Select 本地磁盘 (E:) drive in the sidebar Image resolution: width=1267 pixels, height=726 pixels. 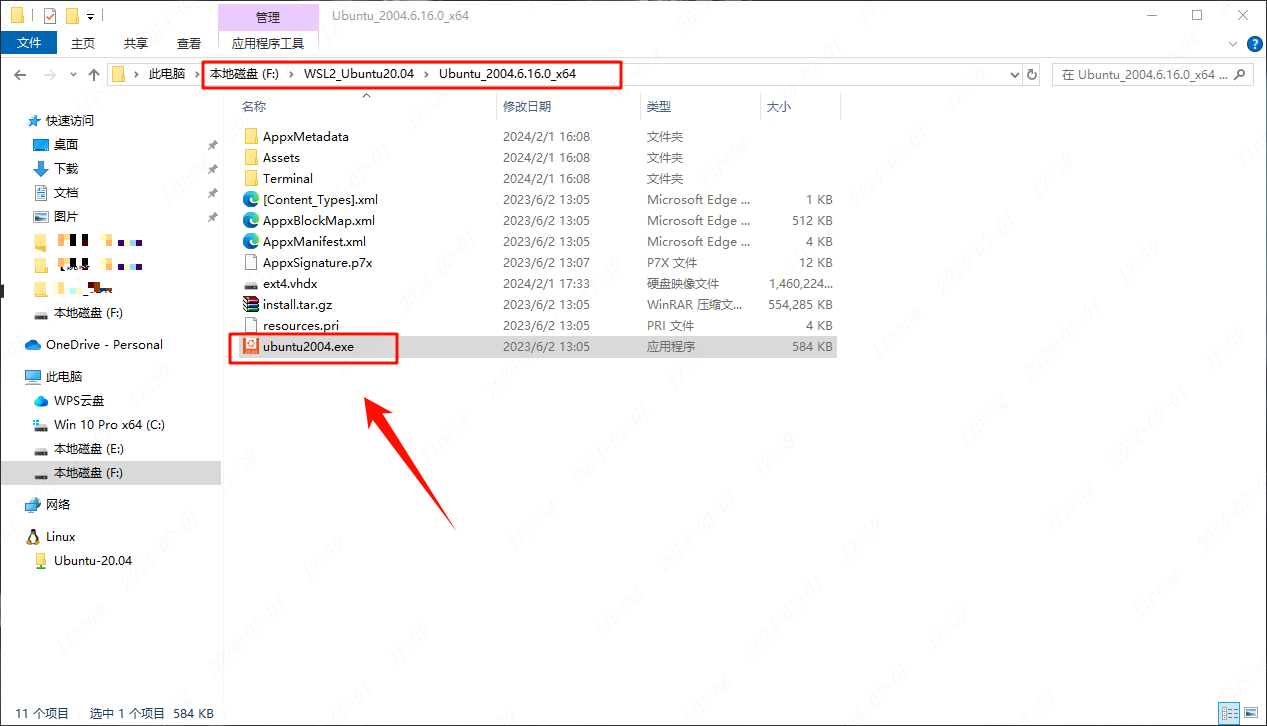coord(89,449)
